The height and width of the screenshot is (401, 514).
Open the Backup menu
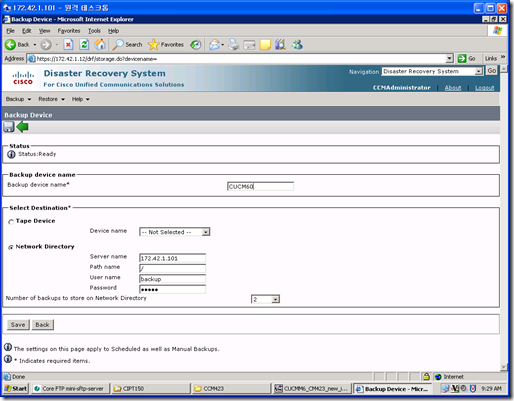(18, 99)
